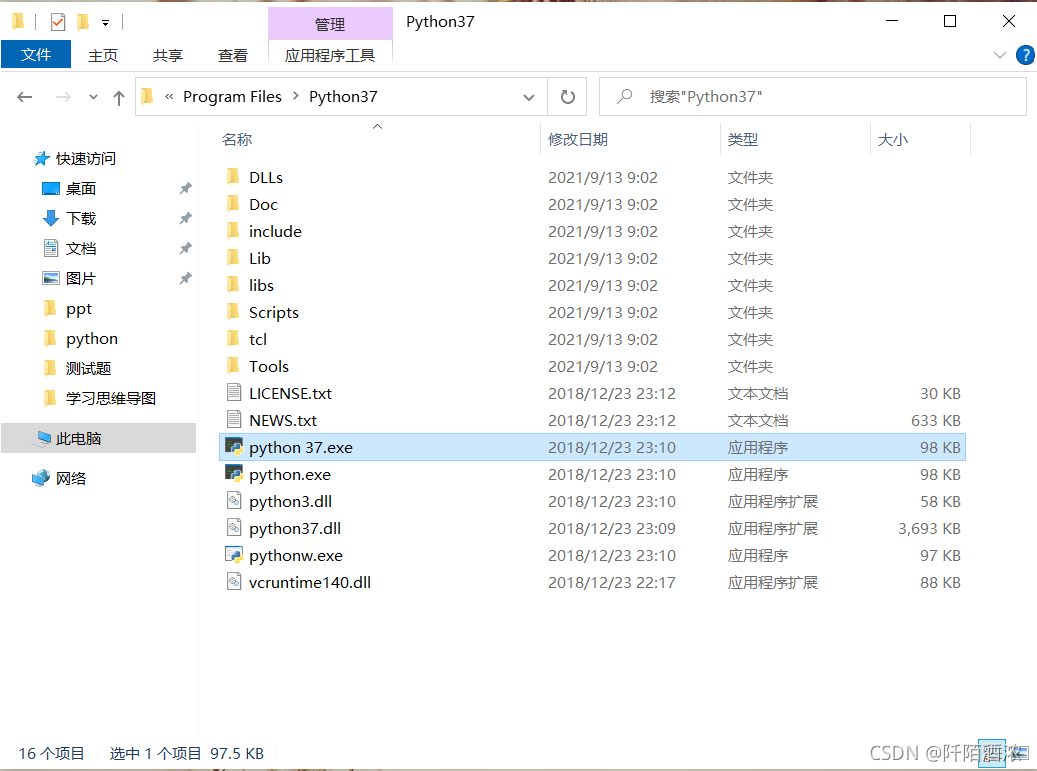Click Program Files in the address path
The image size is (1037, 771).
point(232,97)
